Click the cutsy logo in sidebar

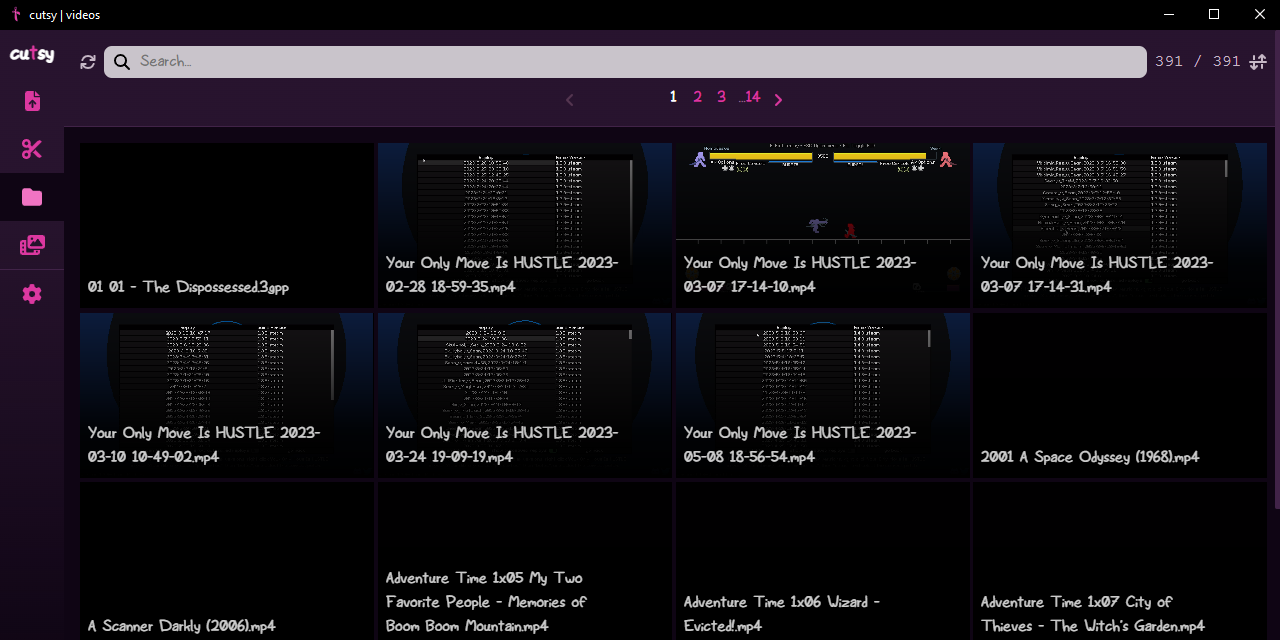[32, 55]
